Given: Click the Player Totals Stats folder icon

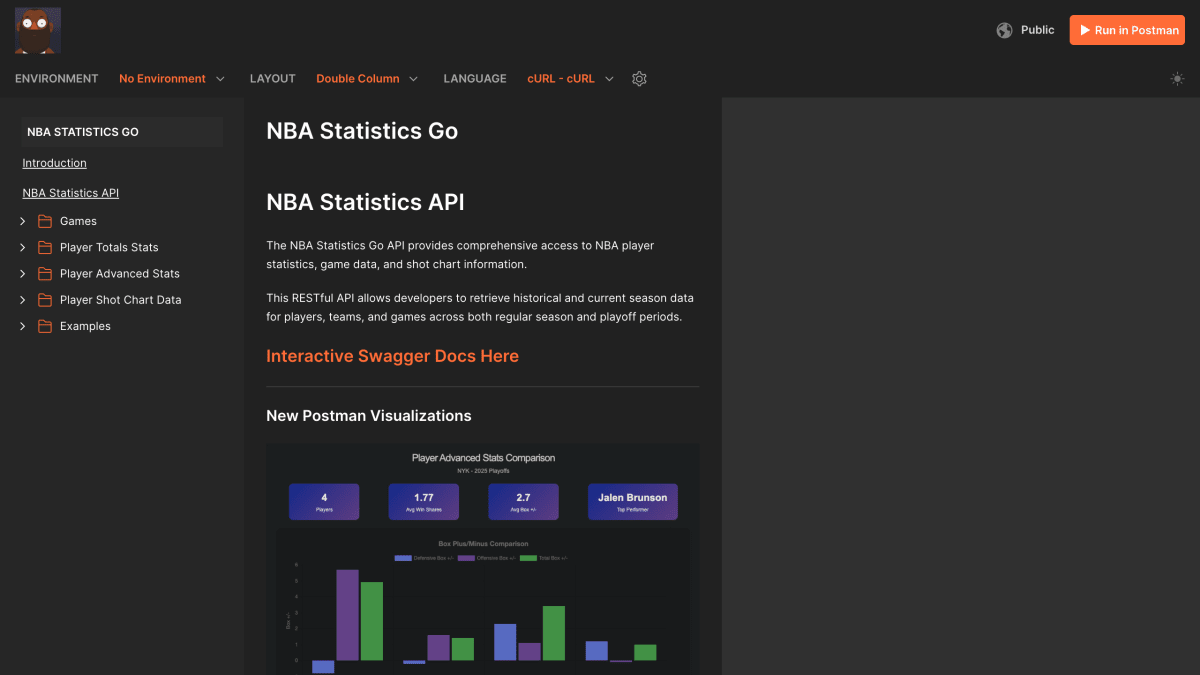Looking at the screenshot, I should click(45, 247).
